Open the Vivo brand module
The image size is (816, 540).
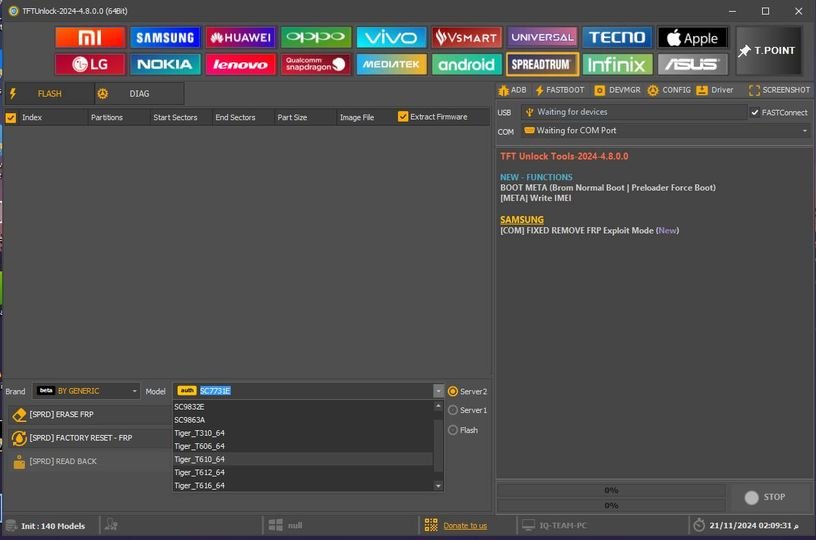point(391,37)
